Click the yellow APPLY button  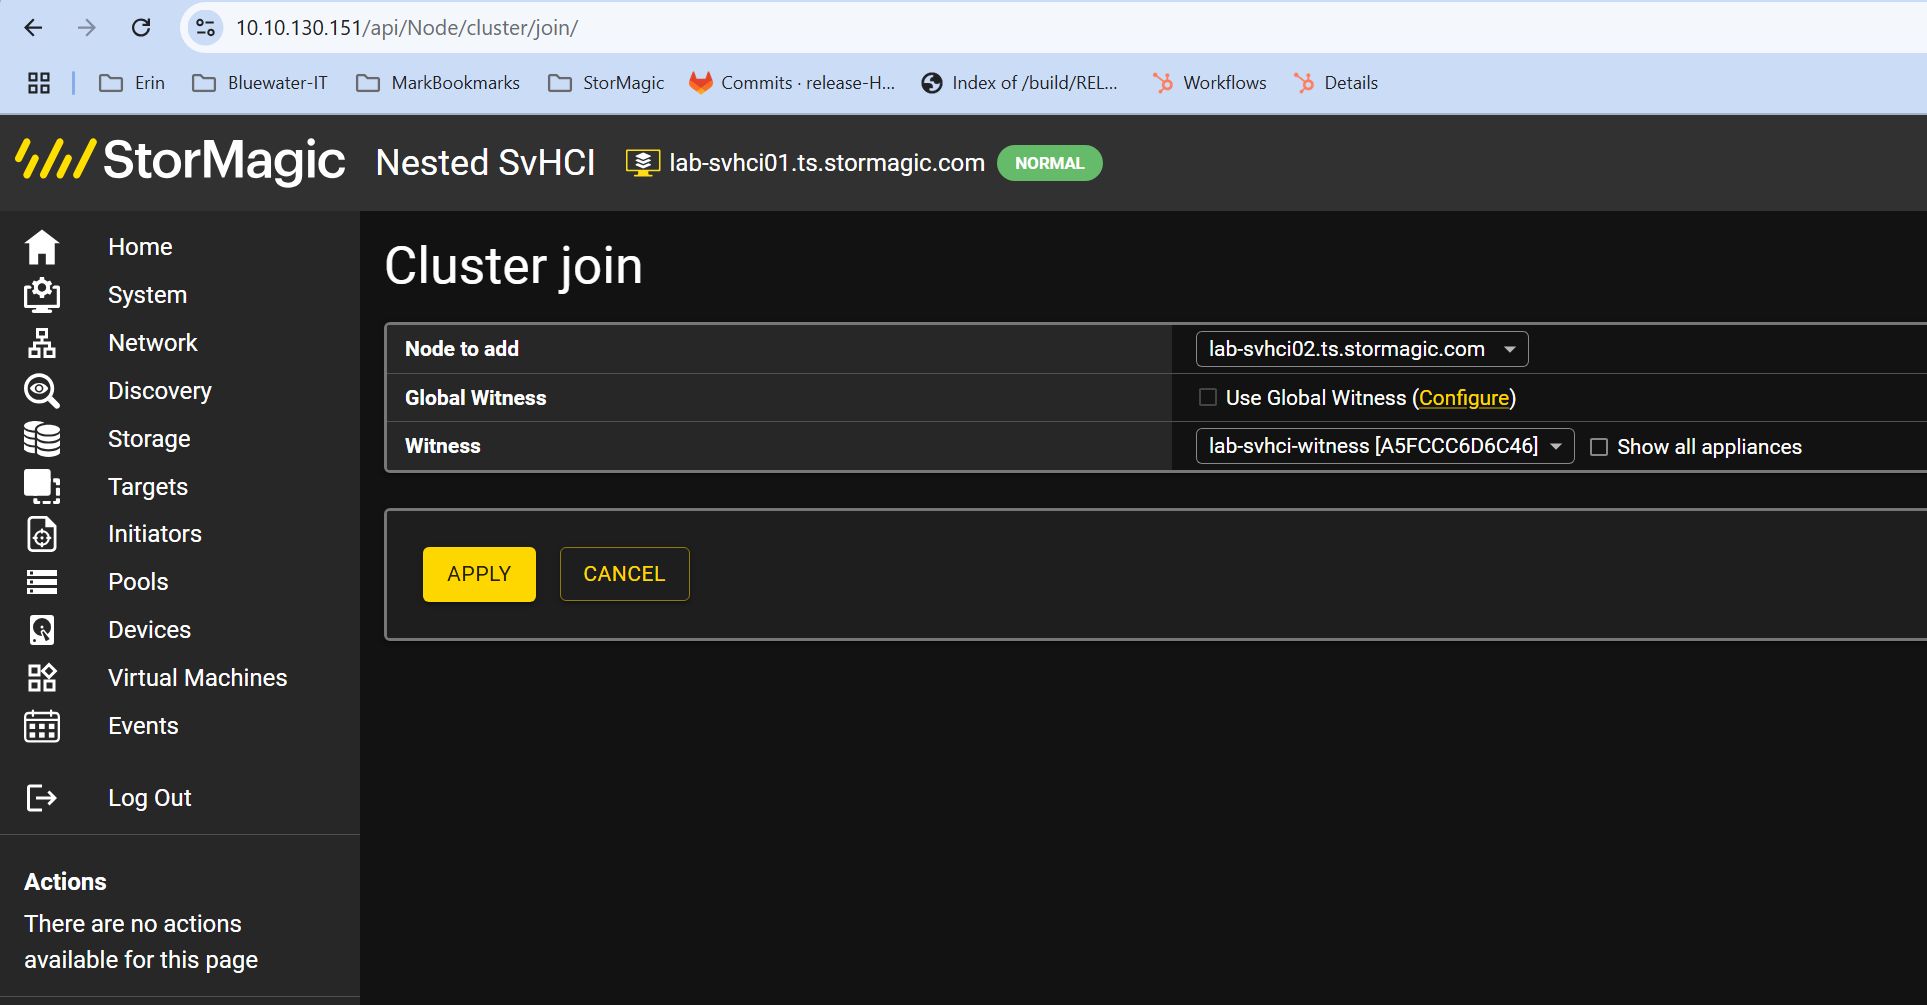479,574
